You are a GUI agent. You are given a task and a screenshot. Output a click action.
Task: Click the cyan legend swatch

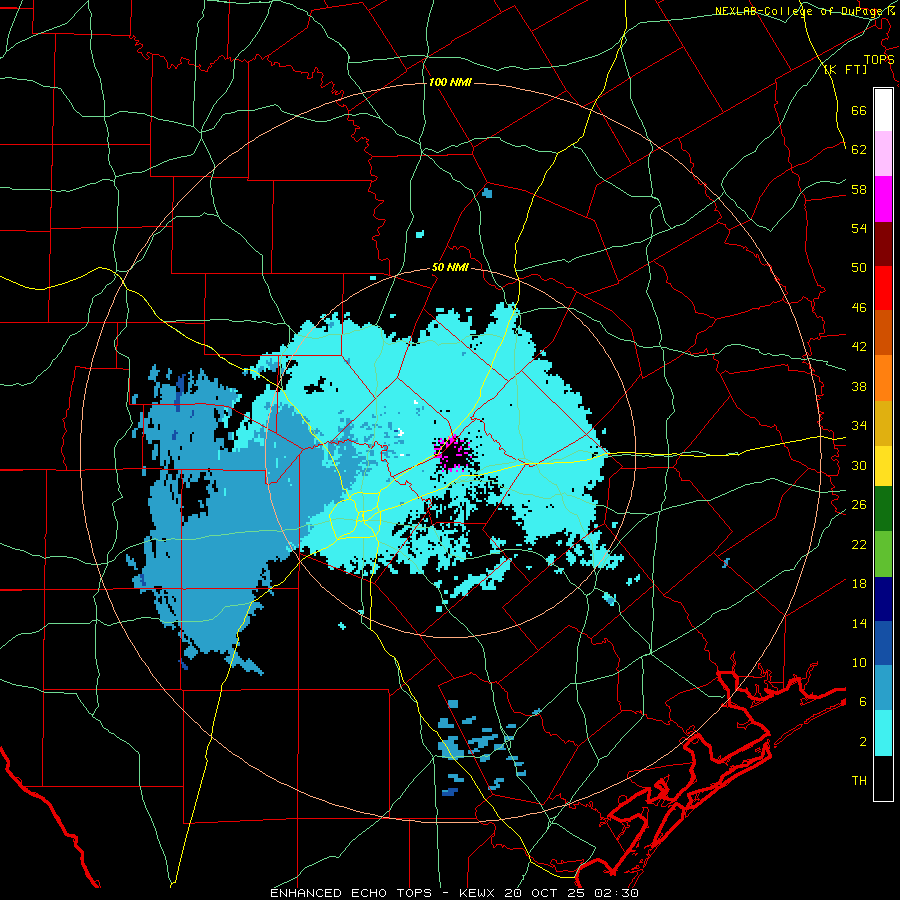tap(883, 733)
